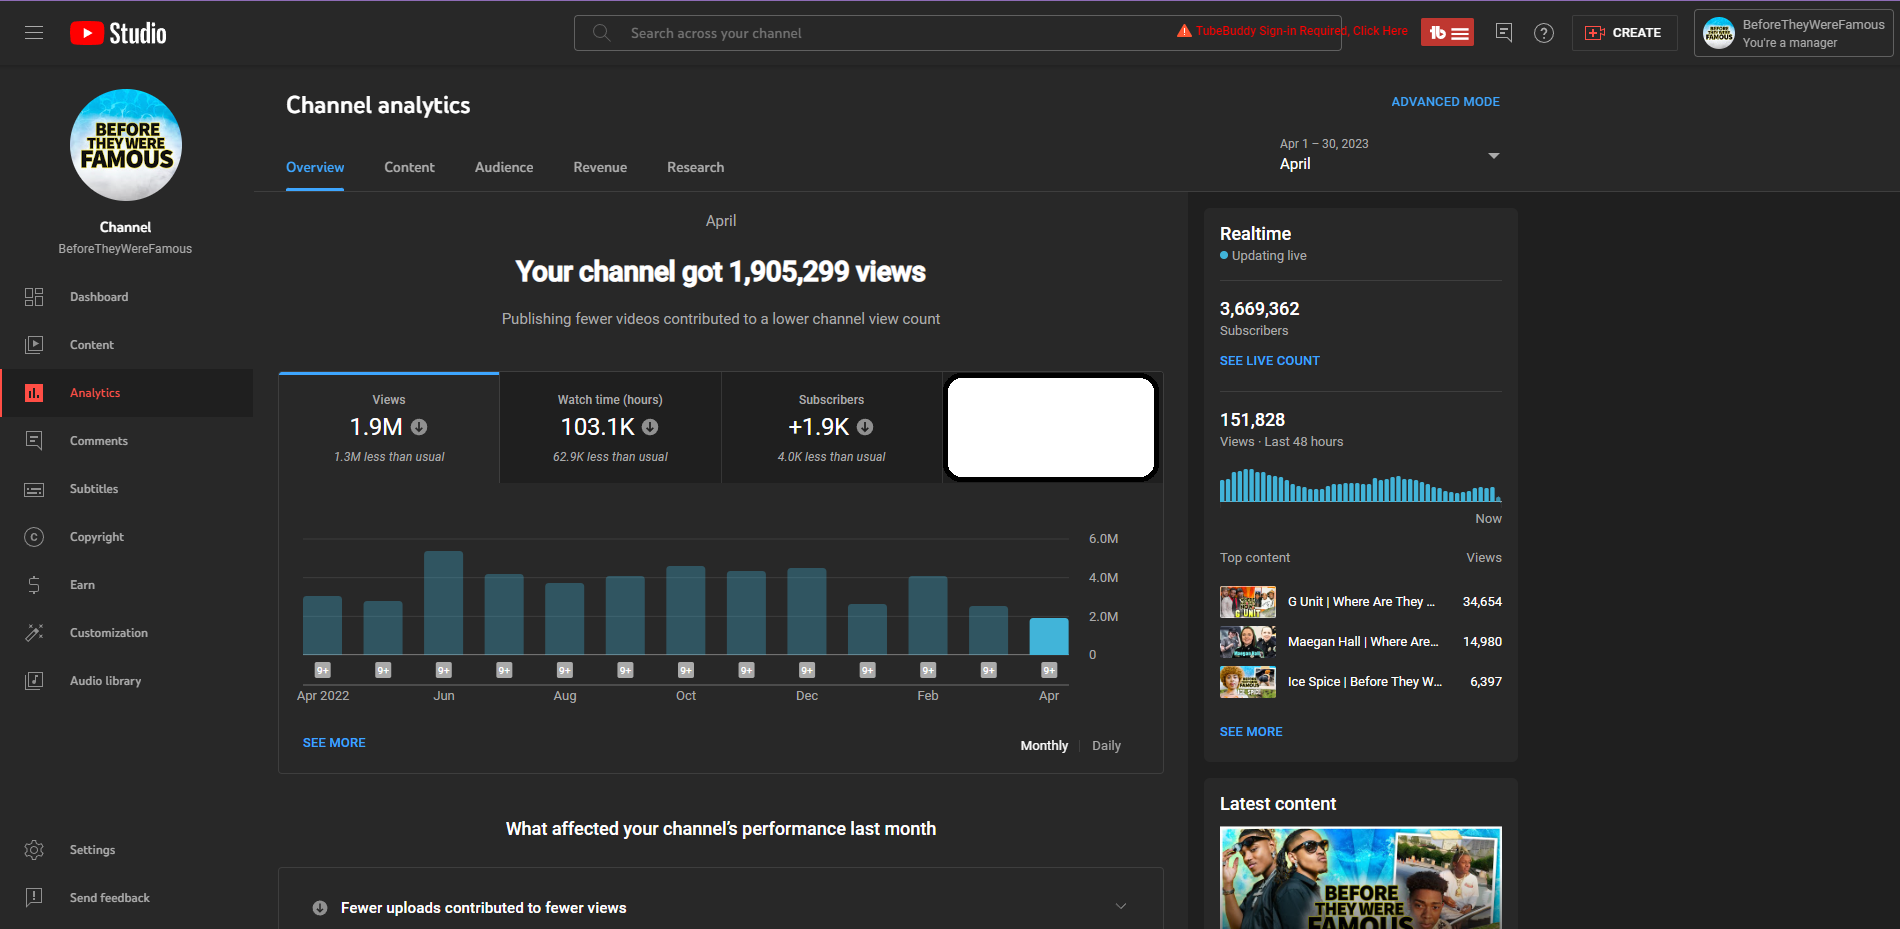This screenshot has width=1900, height=929.
Task: Click SEE LIVE COUNT under Subscribers
Action: click(x=1269, y=361)
